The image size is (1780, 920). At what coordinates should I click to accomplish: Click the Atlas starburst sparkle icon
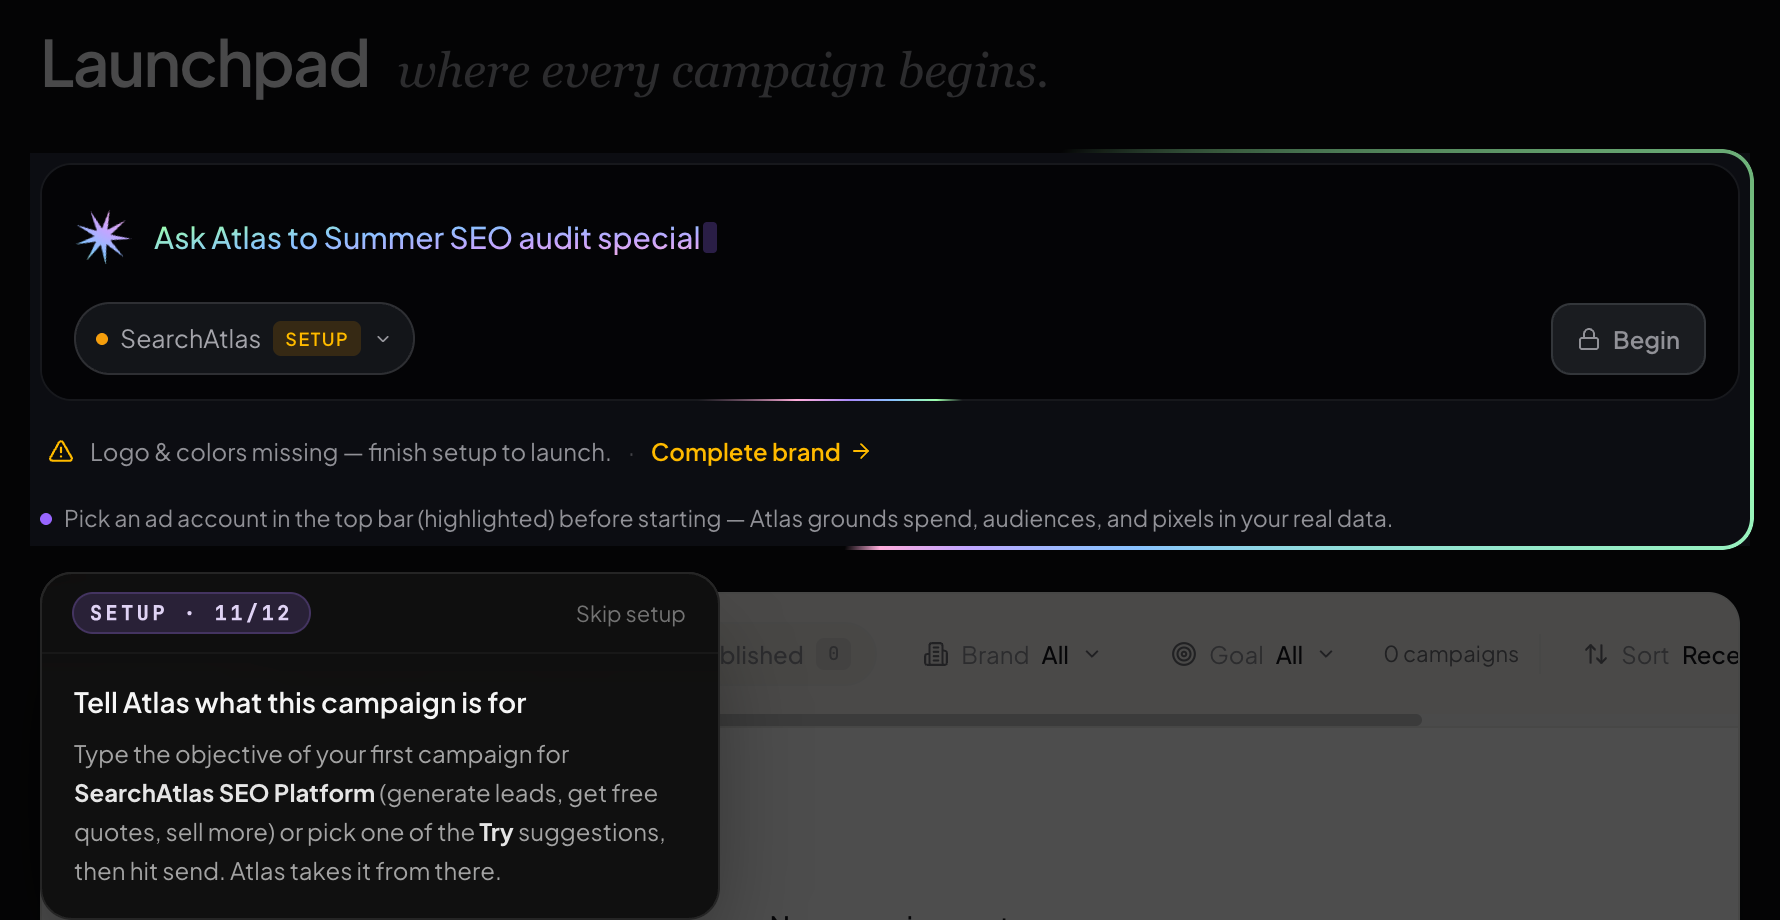pos(103,238)
